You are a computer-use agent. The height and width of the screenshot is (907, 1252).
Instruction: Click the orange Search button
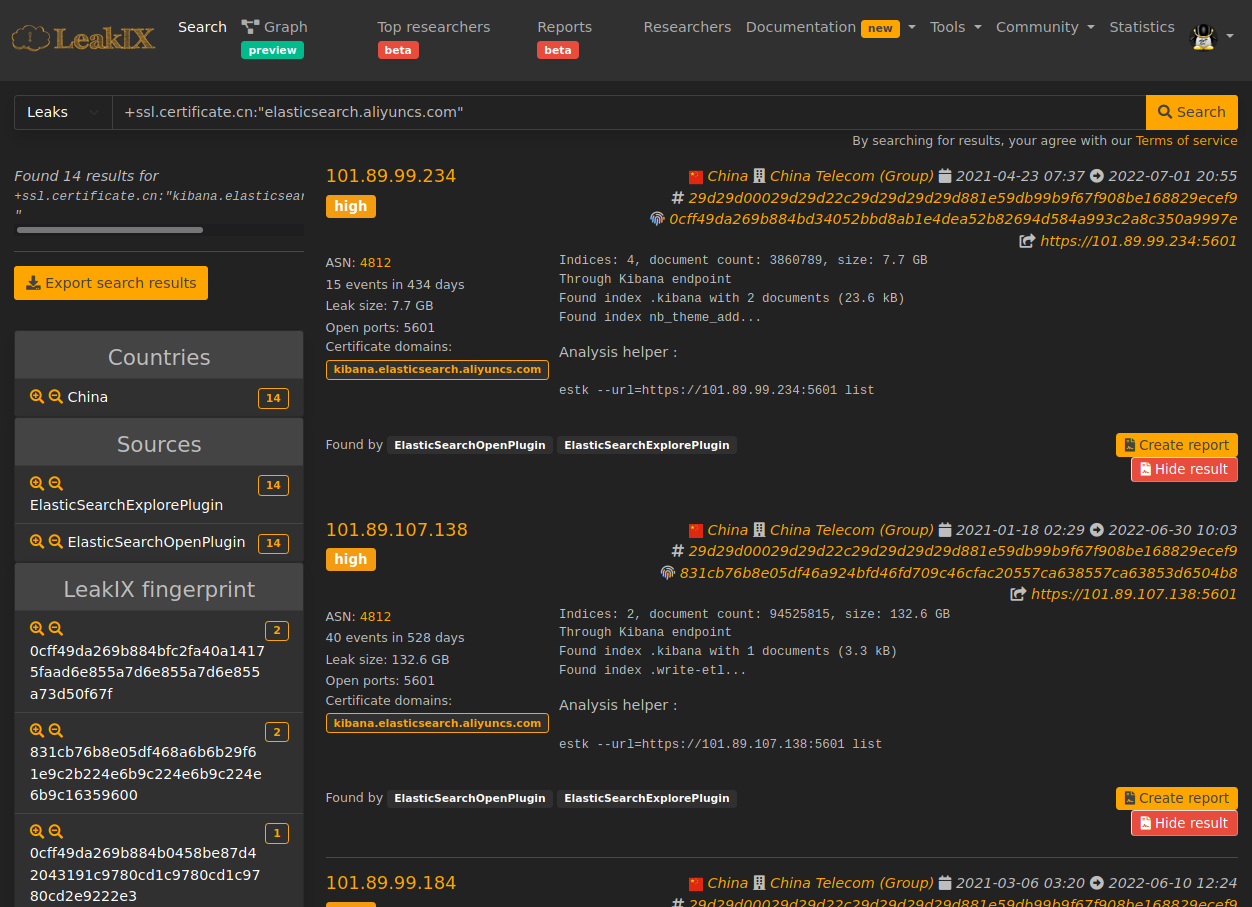1192,112
